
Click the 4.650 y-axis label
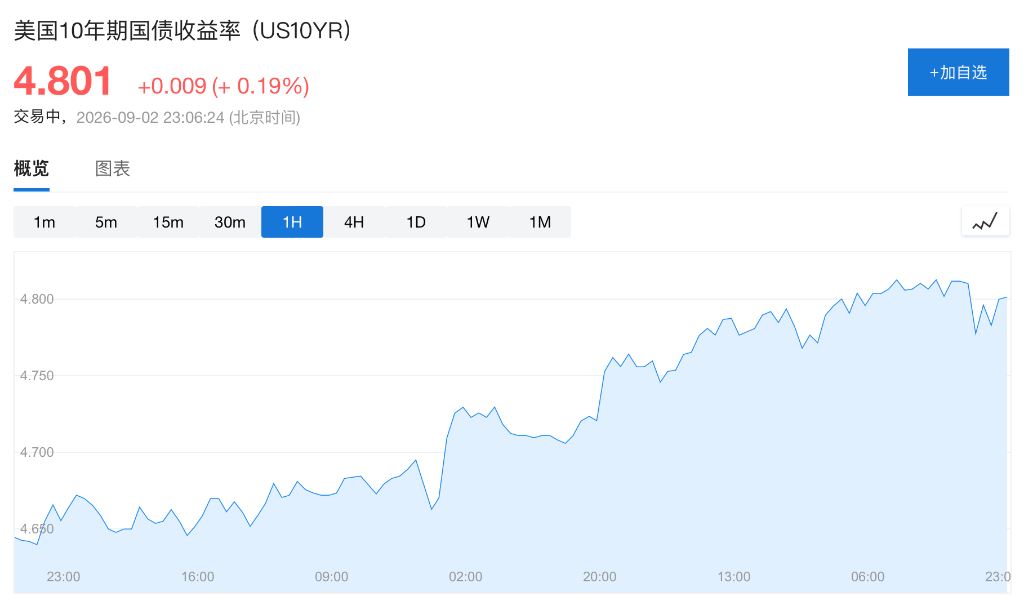point(37,528)
